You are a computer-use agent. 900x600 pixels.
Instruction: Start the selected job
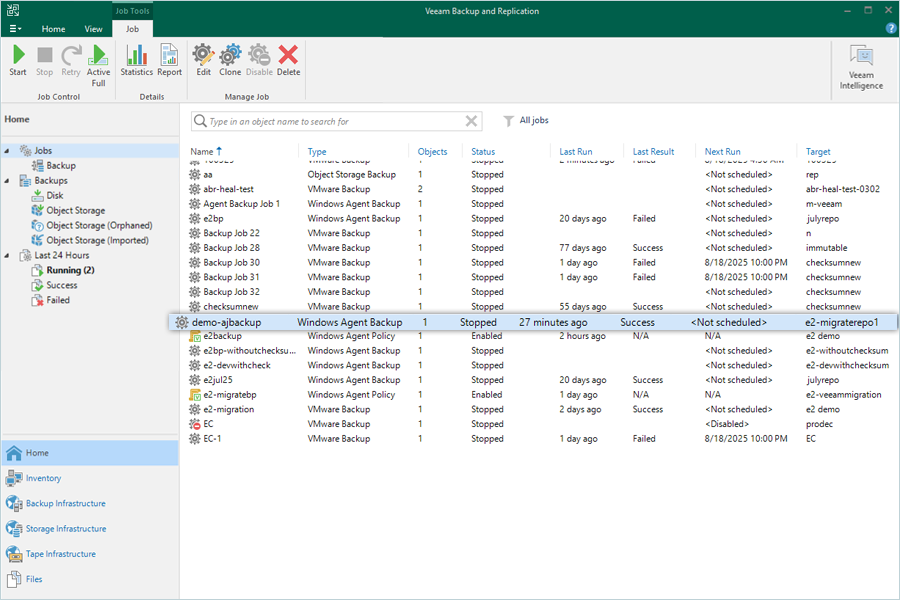tap(18, 60)
